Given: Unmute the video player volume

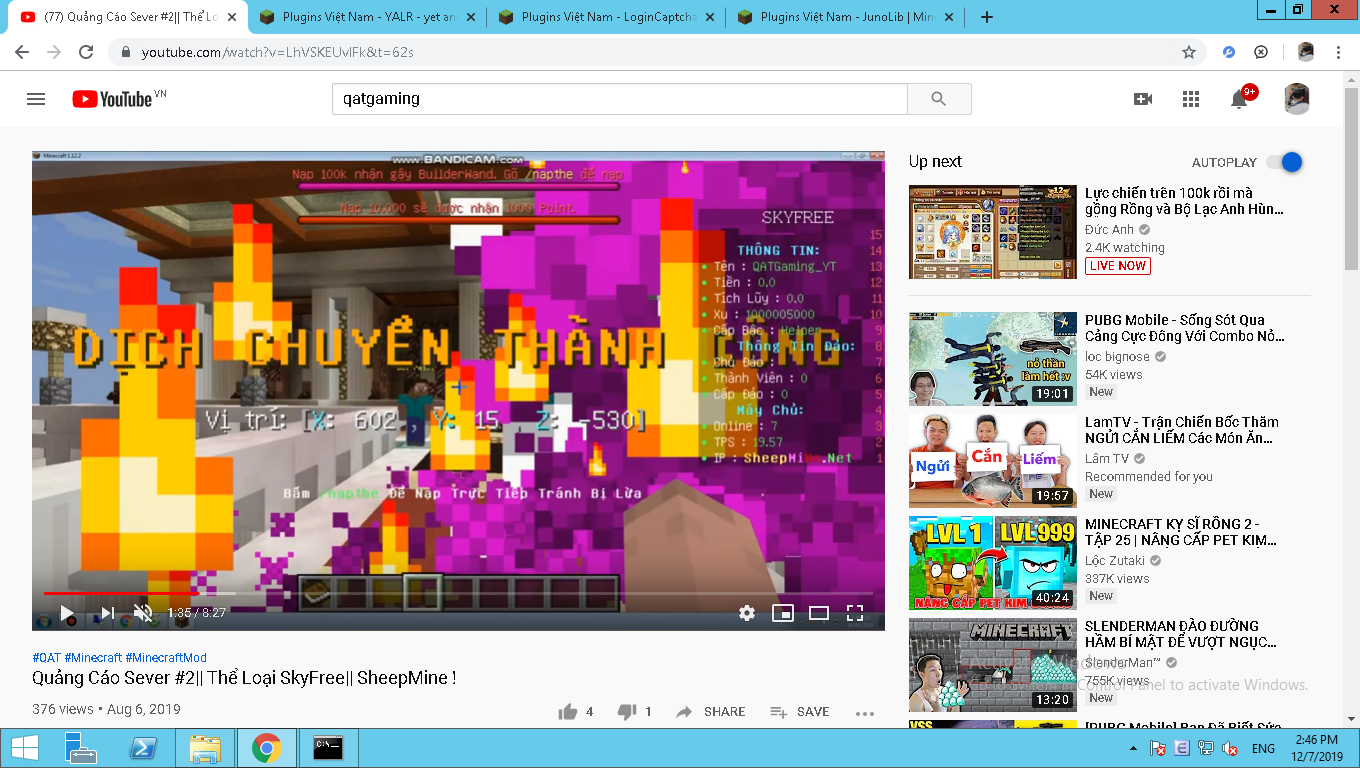Looking at the screenshot, I should (143, 613).
